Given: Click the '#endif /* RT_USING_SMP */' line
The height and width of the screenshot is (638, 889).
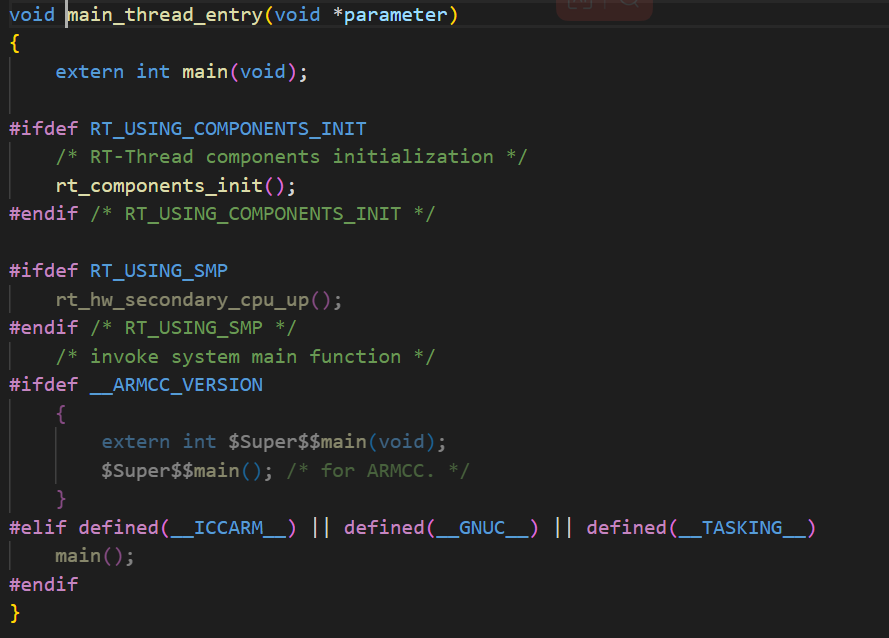Looking at the screenshot, I should (x=153, y=328).
